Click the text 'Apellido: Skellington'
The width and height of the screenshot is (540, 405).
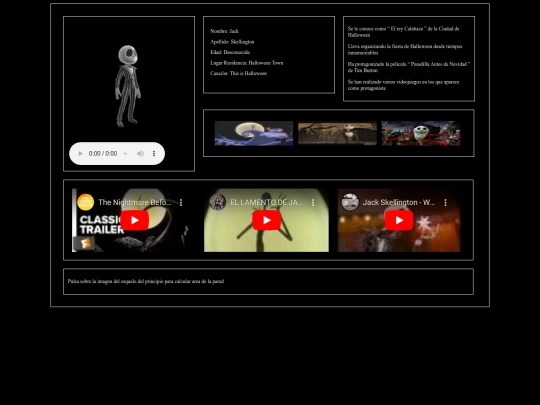232,42
